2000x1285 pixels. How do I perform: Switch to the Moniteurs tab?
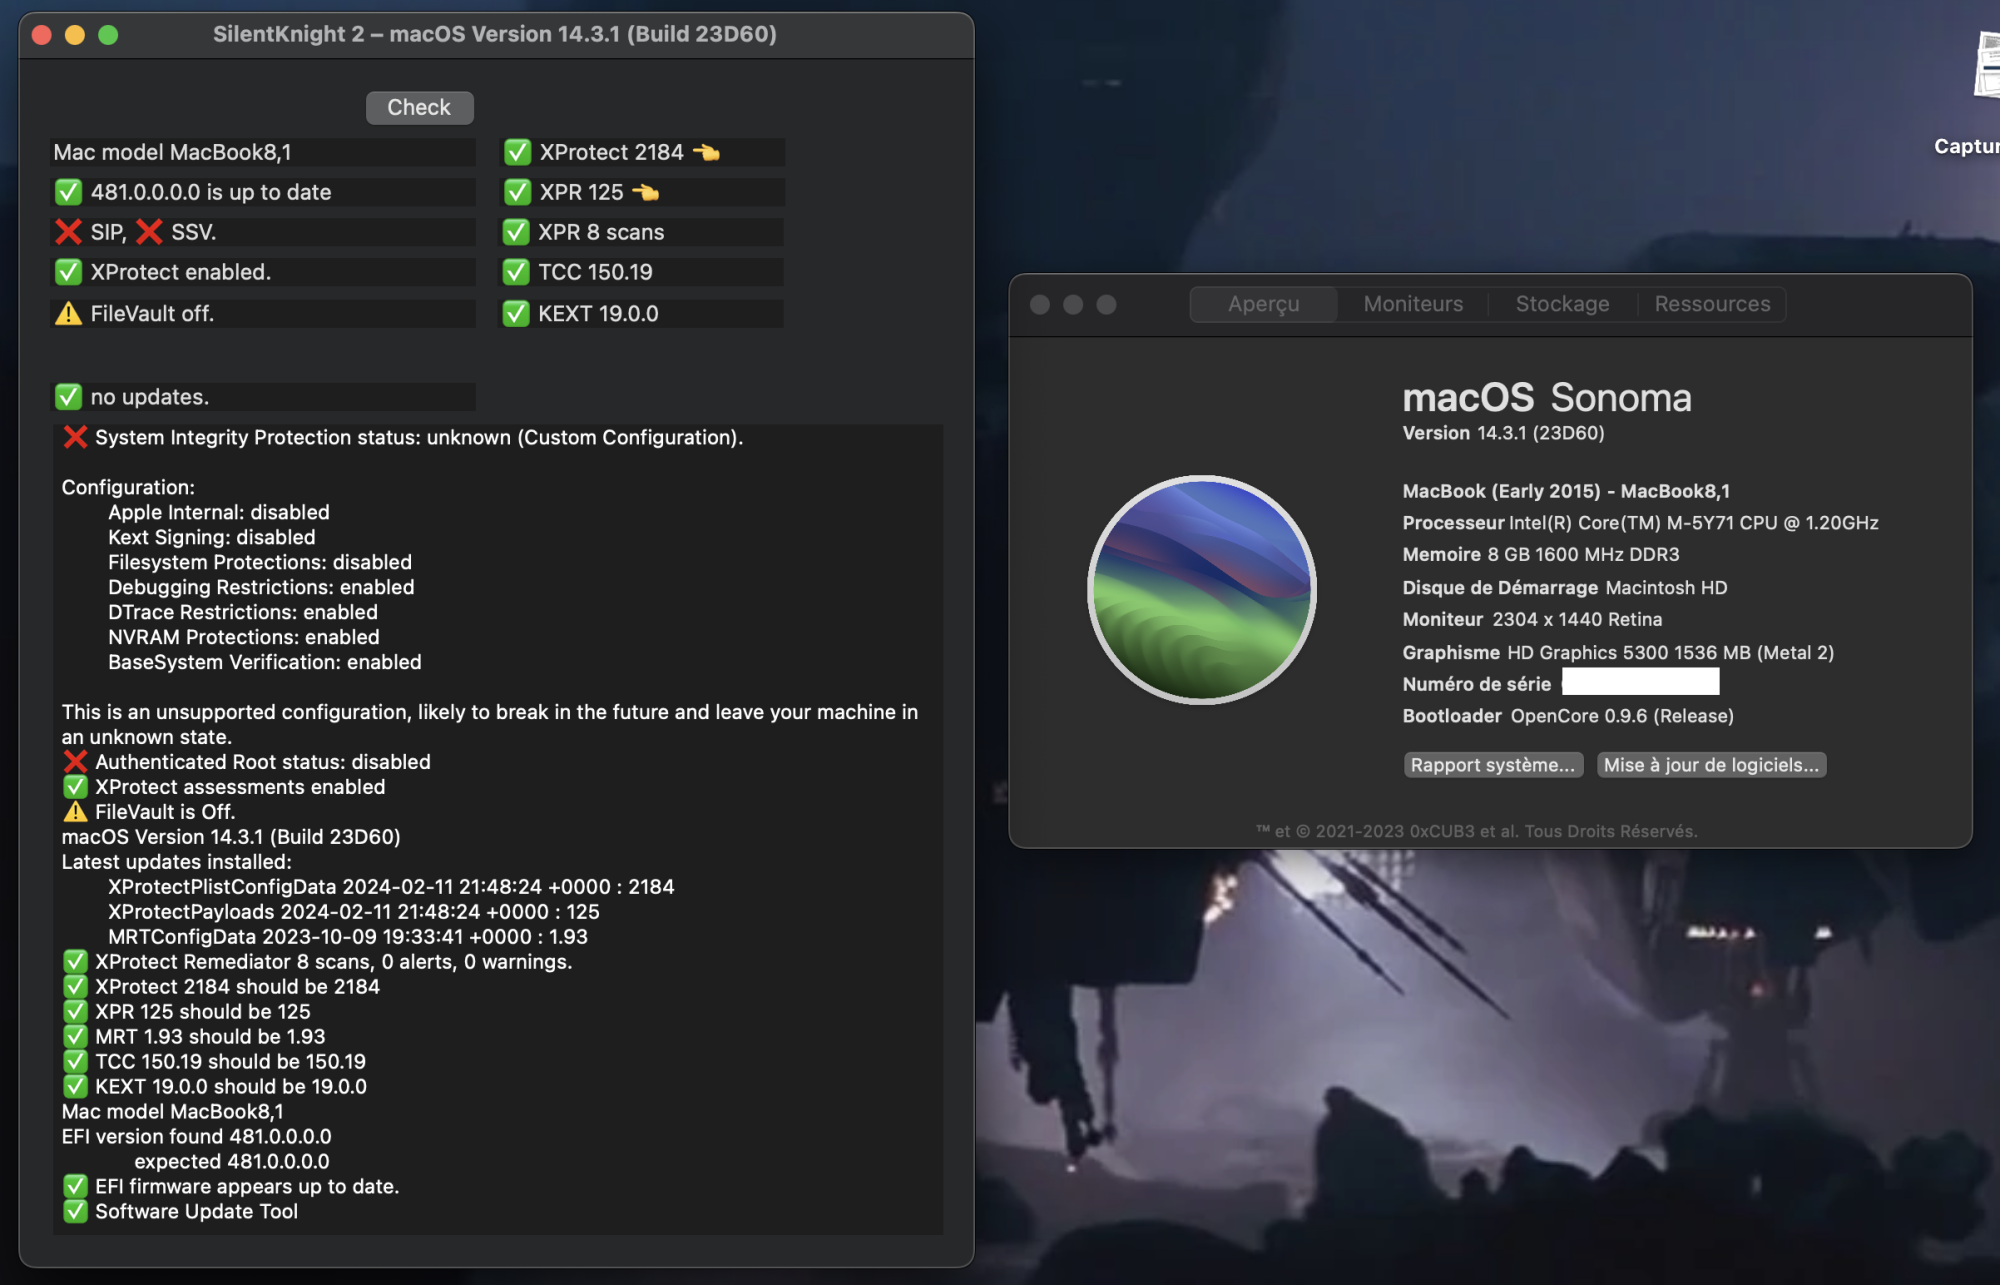coord(1412,304)
